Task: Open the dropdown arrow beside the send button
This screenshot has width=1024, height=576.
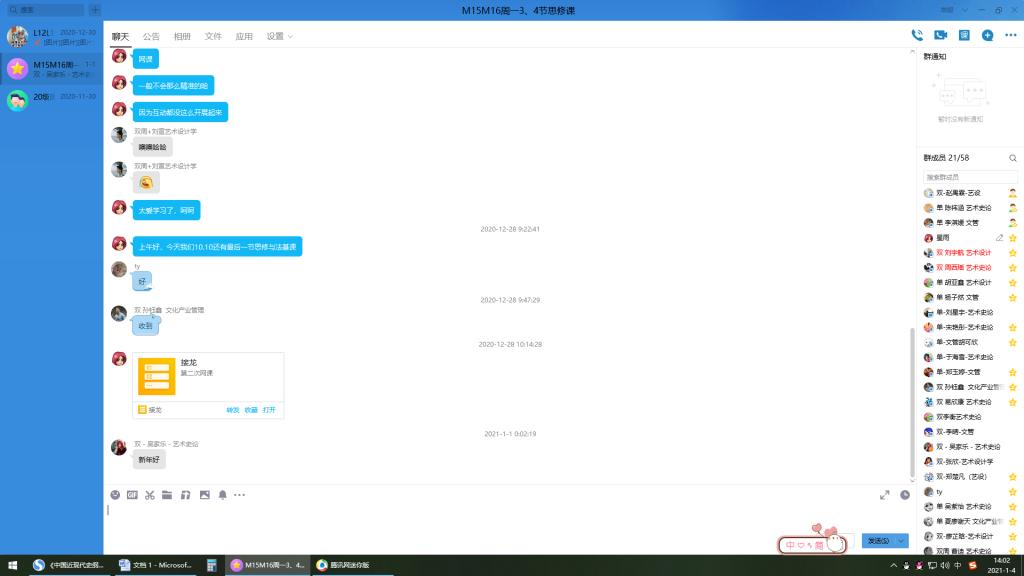Action: (x=902, y=541)
